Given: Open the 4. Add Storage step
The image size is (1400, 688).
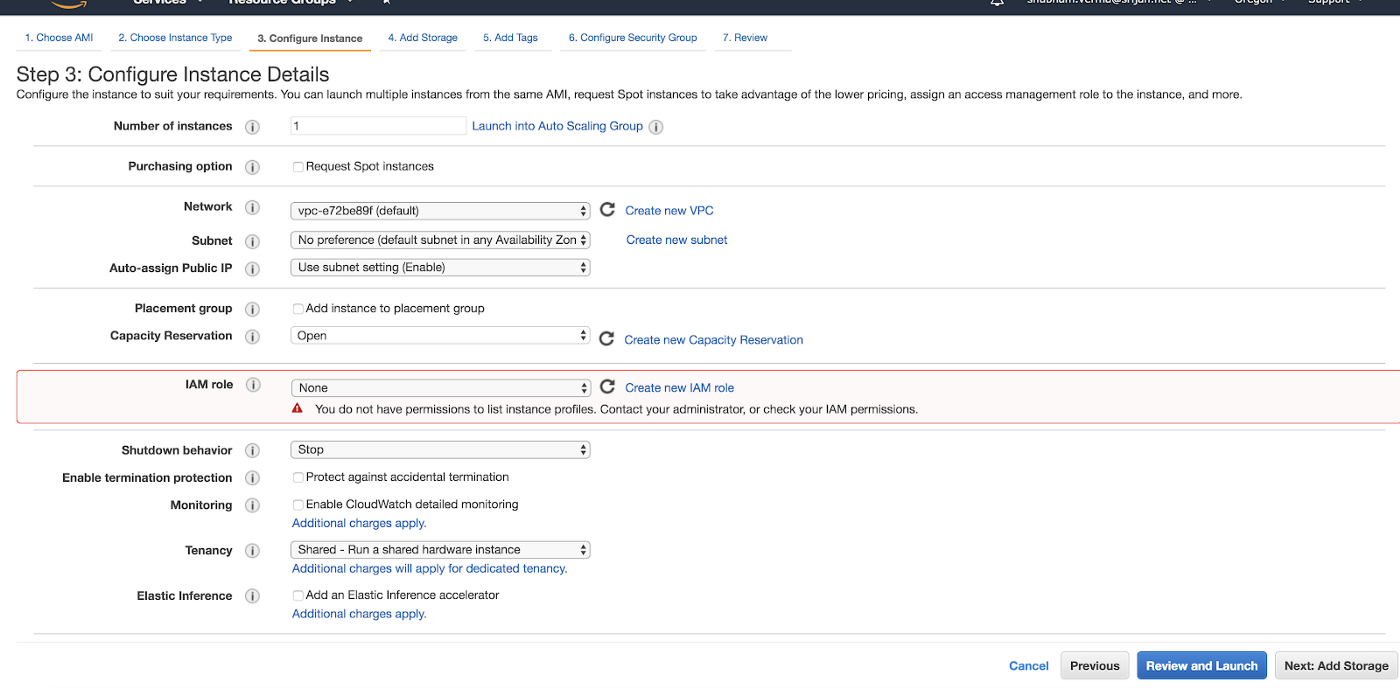Looking at the screenshot, I should (x=423, y=38).
